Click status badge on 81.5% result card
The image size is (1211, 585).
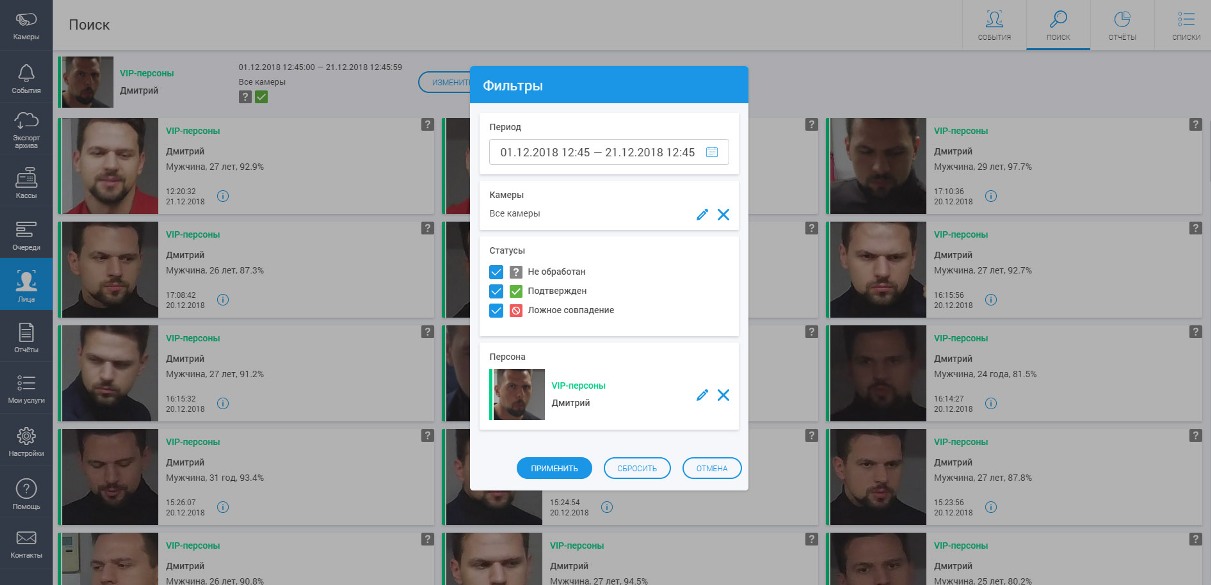(1195, 332)
